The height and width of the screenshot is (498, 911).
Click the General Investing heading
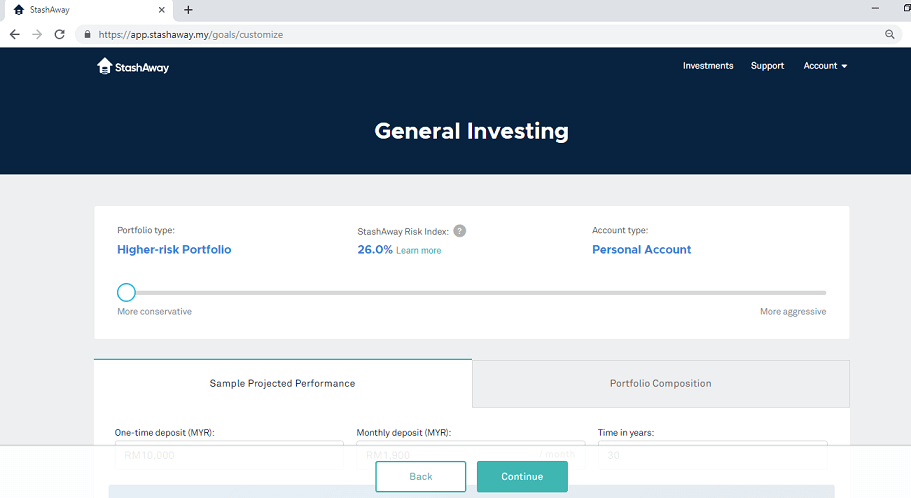[471, 131]
